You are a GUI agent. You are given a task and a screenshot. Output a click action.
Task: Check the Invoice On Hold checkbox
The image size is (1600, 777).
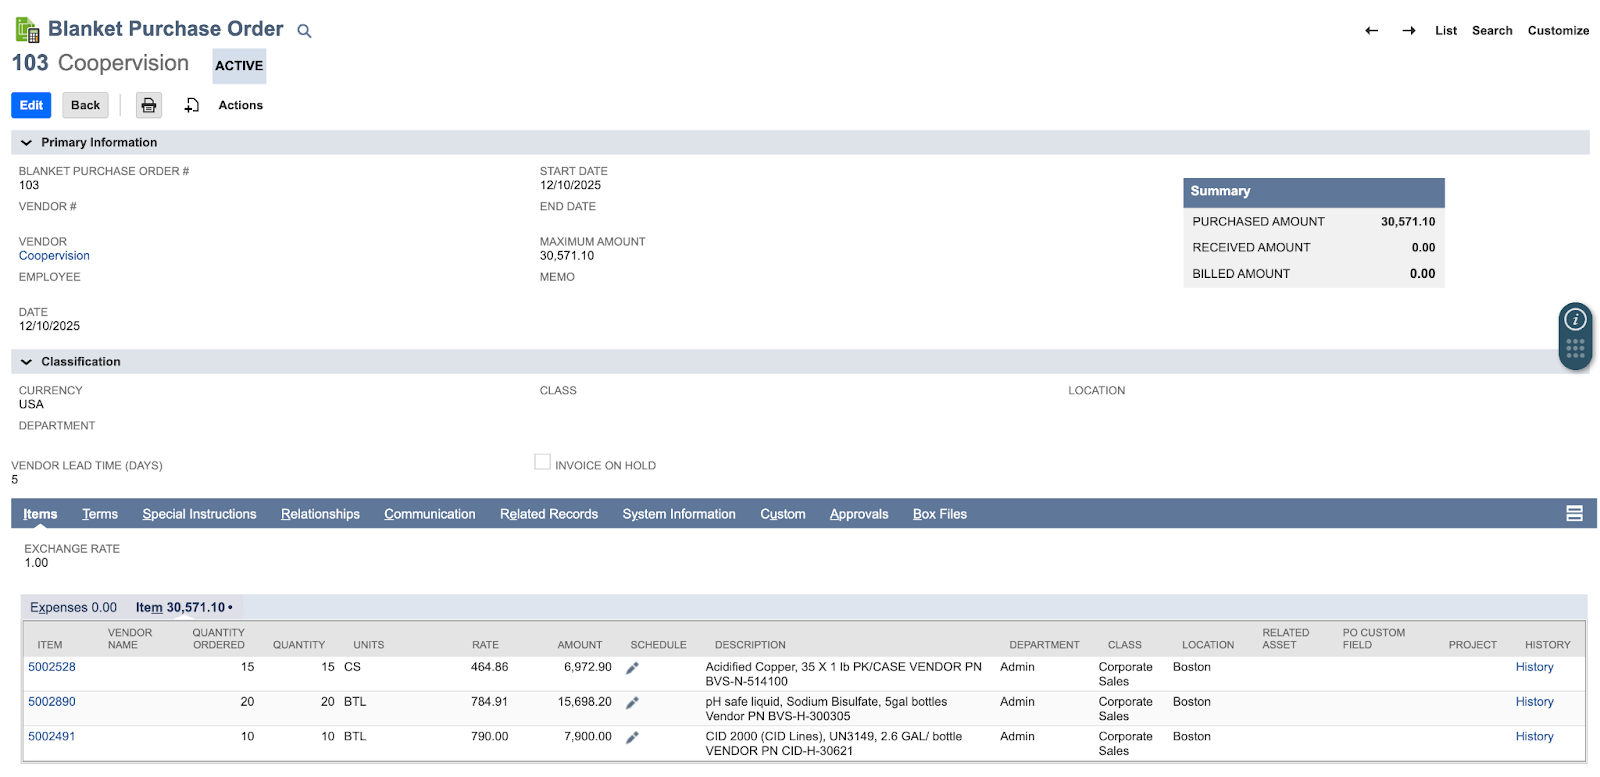pos(542,462)
